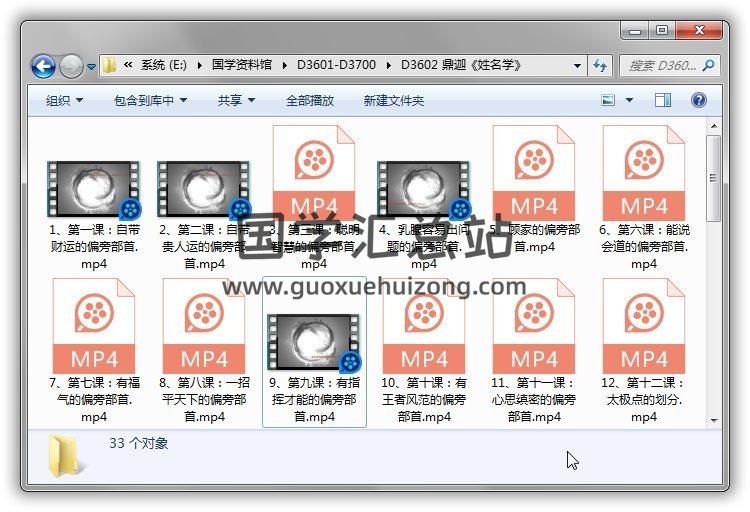
Task: Click the blue help question mark icon
Action: [x=699, y=100]
